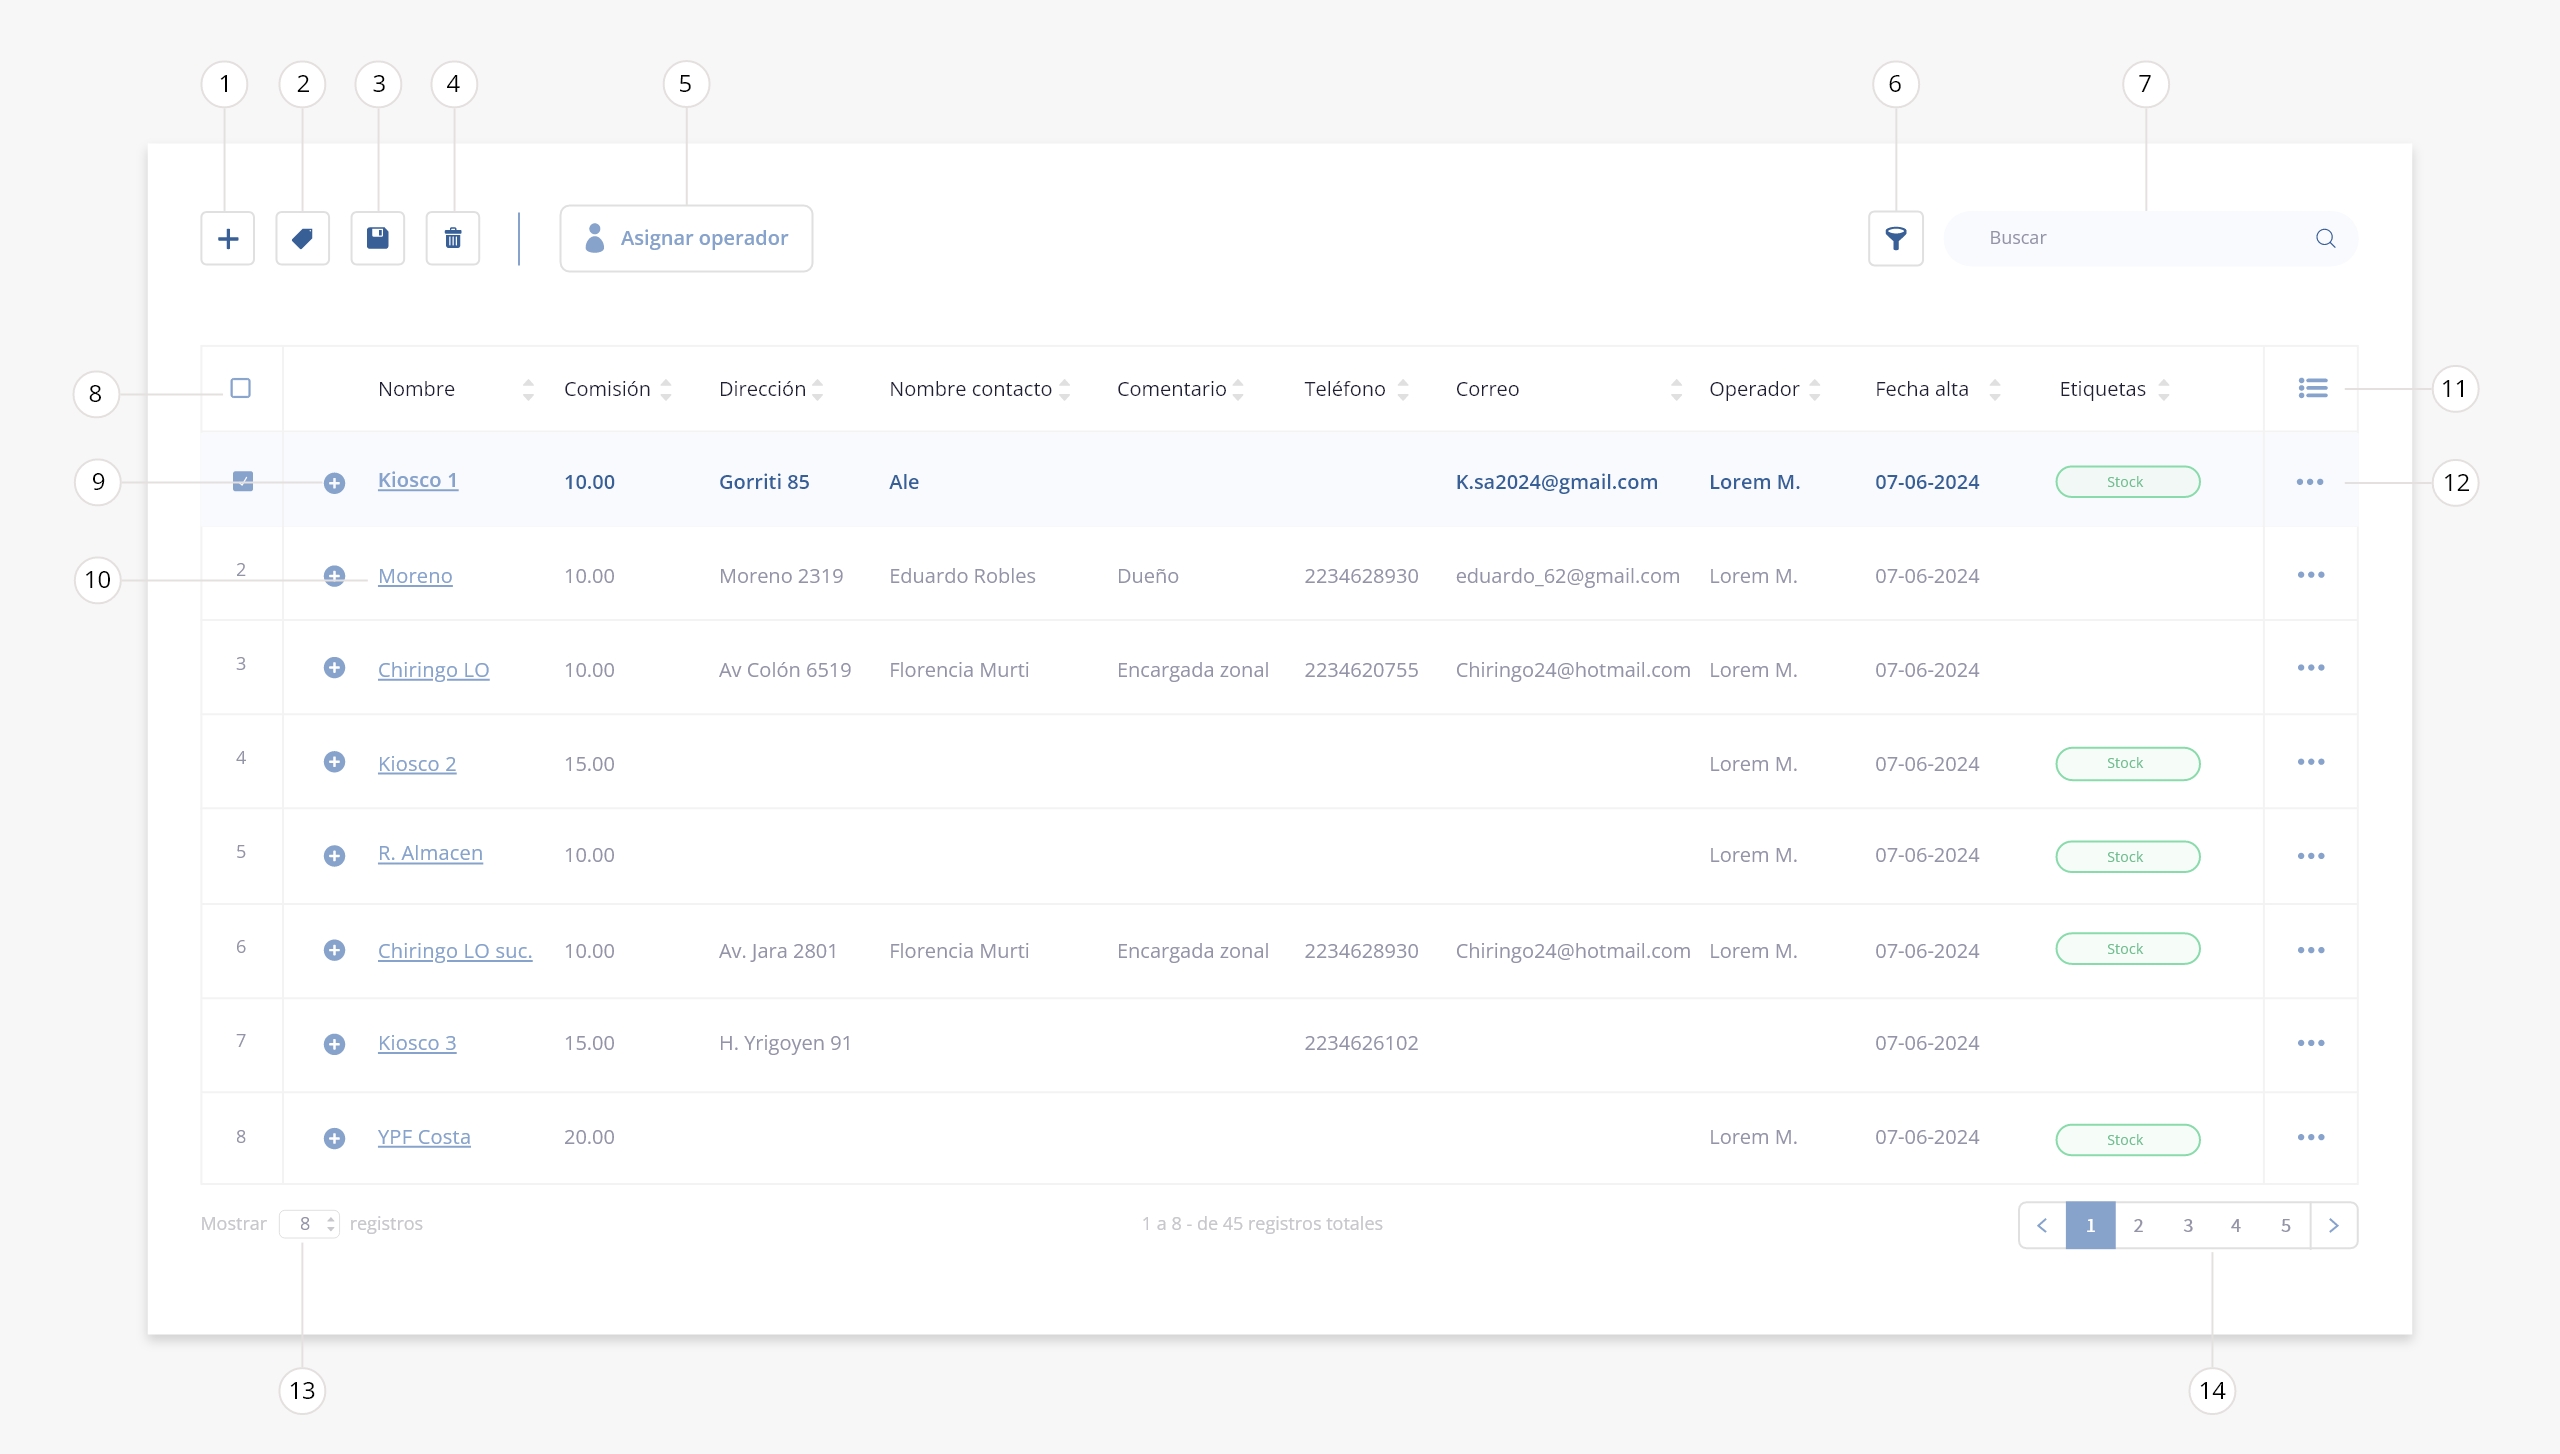Expand the Chiringo LO row plus icon
This screenshot has width=2560, height=1454.
tap(334, 668)
